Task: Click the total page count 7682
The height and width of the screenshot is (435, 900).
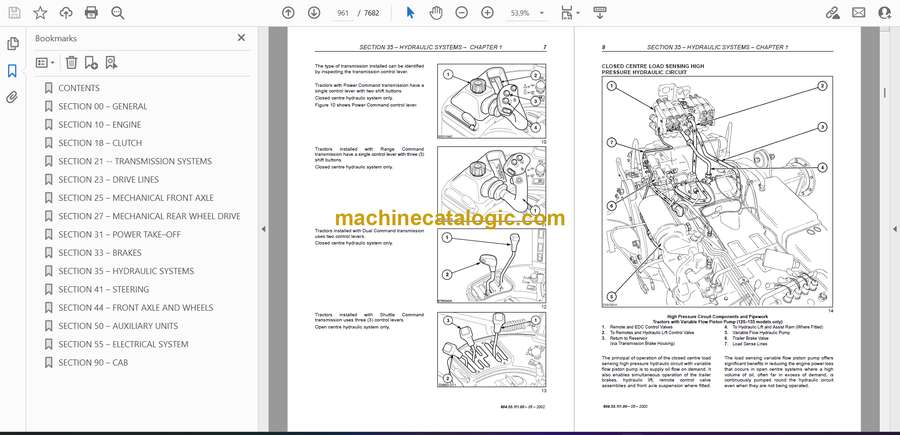Action: [372, 13]
